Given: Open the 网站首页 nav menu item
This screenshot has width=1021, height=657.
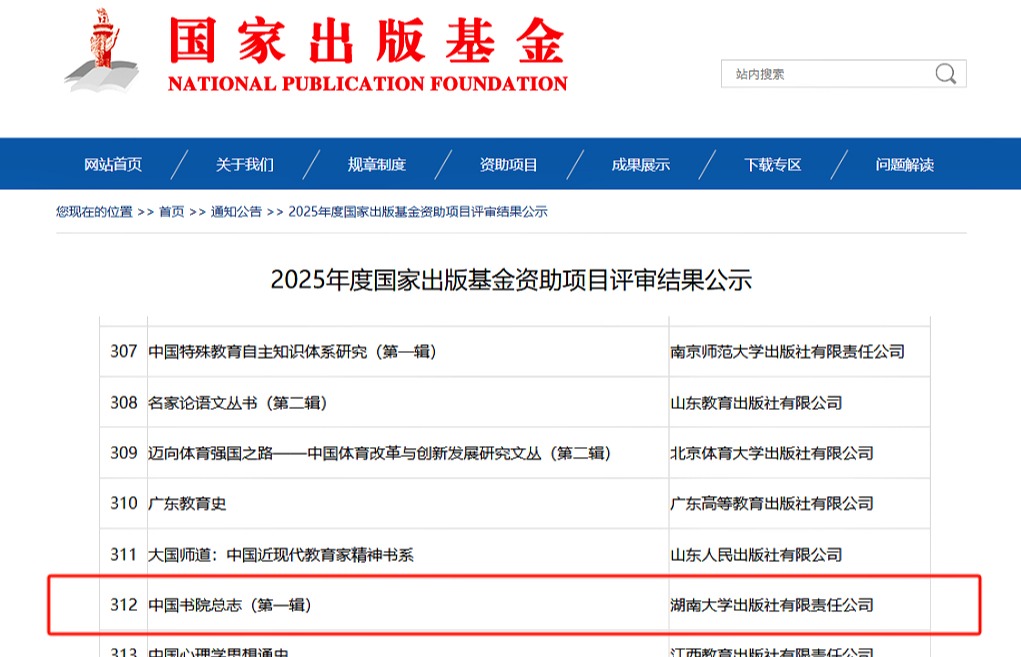Looking at the screenshot, I should (113, 165).
